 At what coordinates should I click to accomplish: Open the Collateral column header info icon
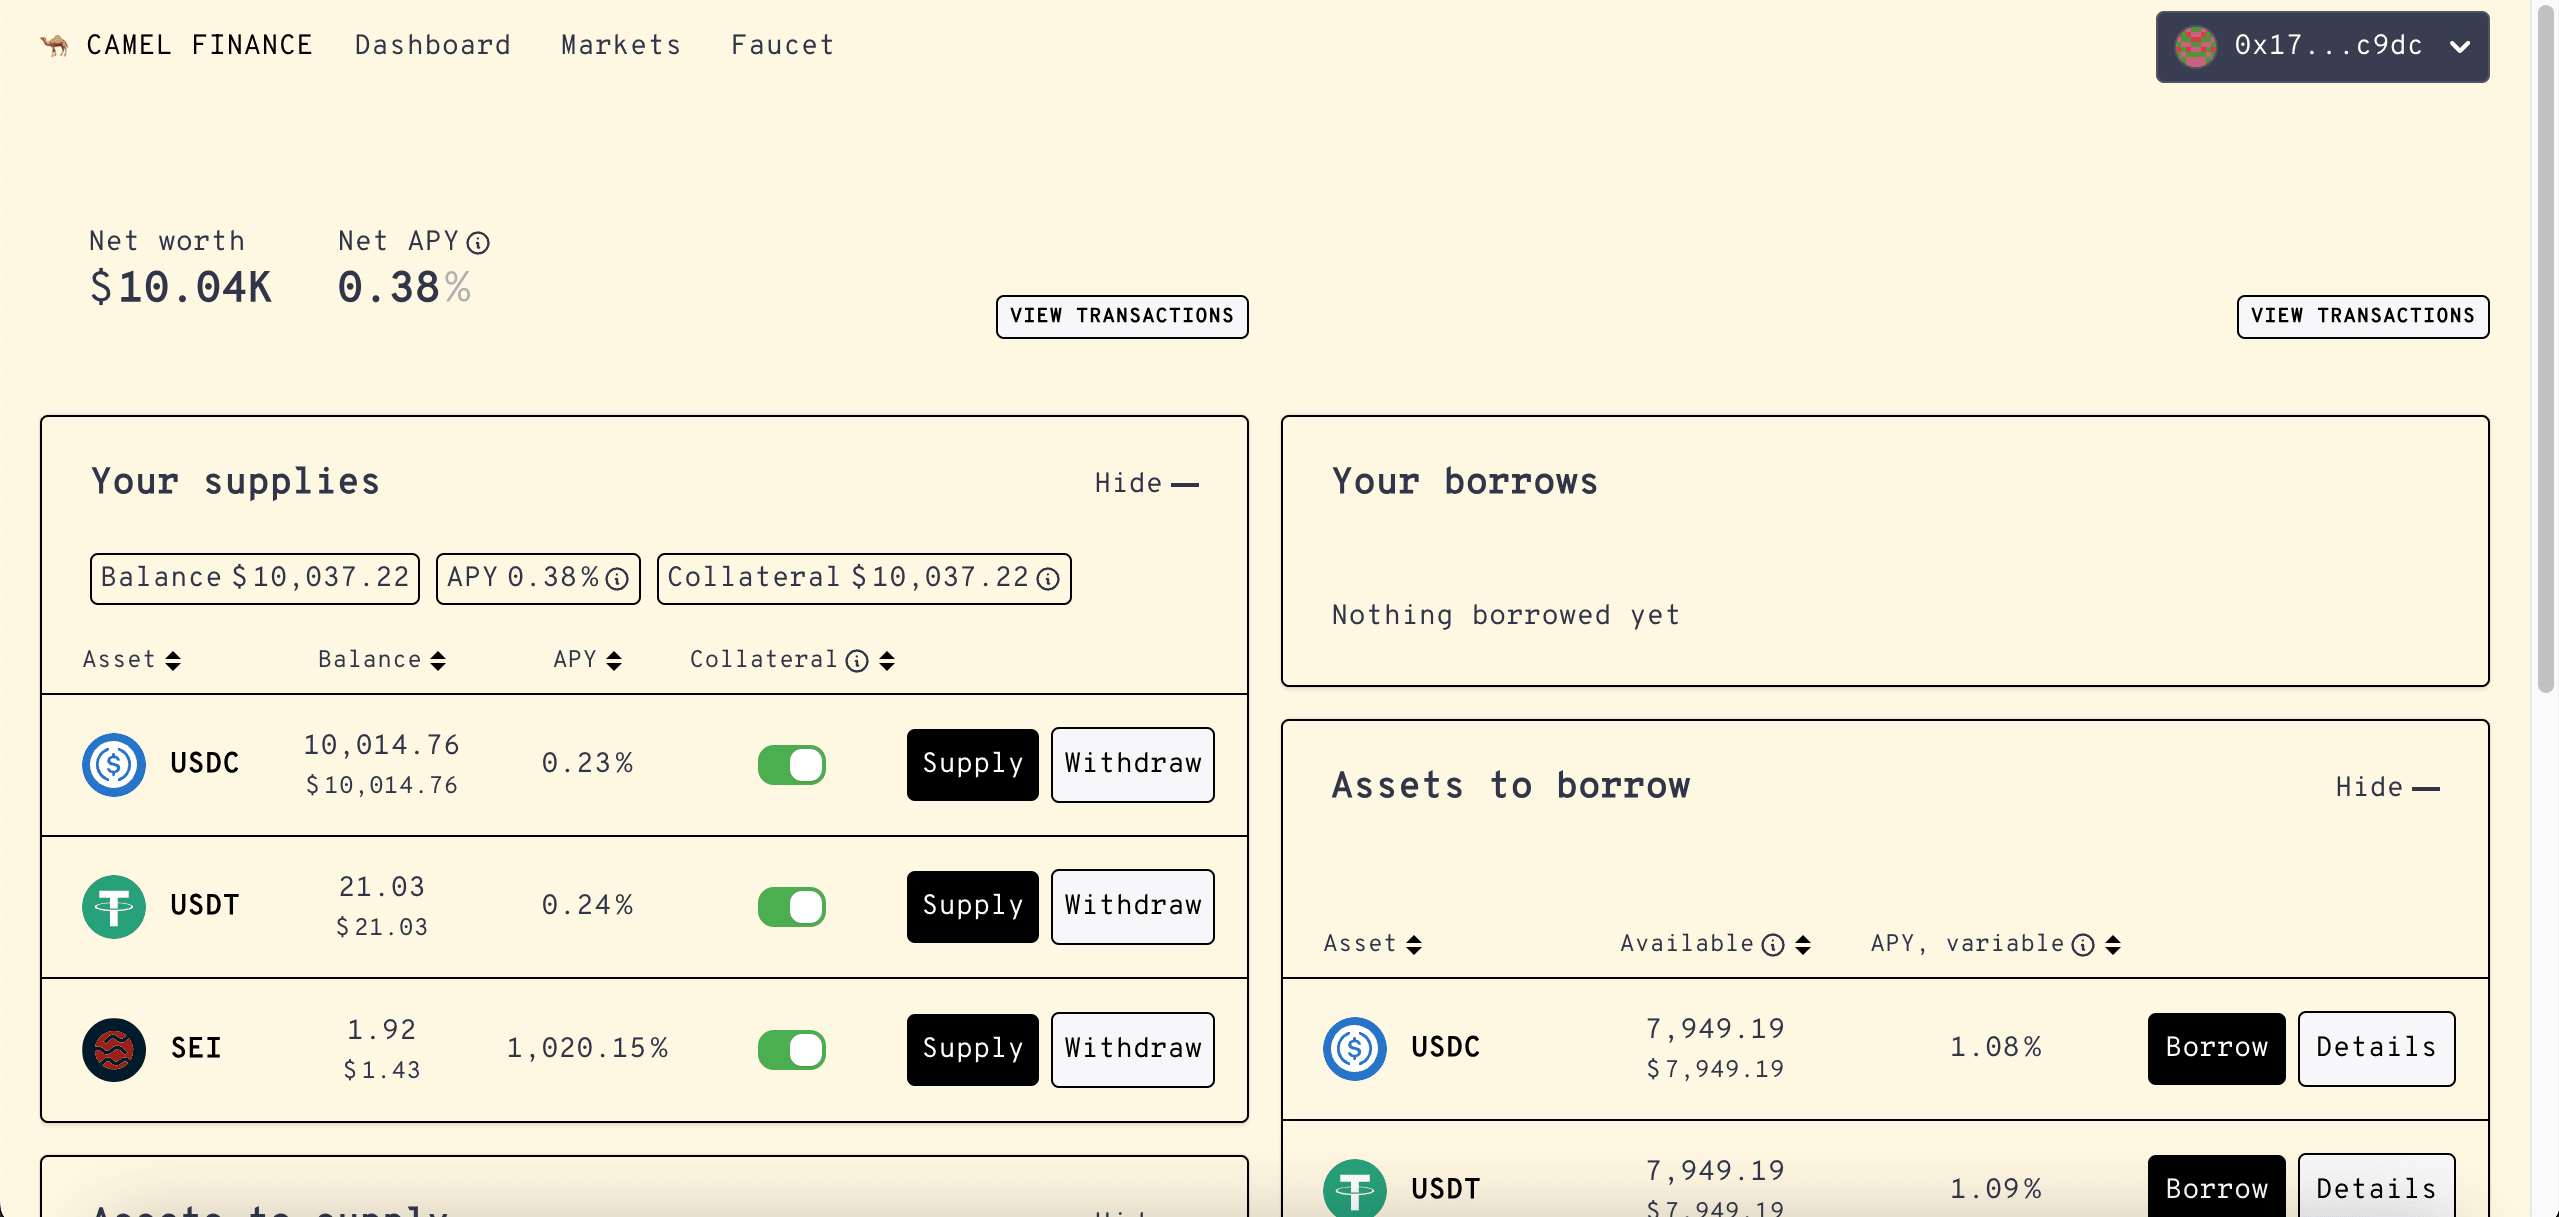pos(857,660)
